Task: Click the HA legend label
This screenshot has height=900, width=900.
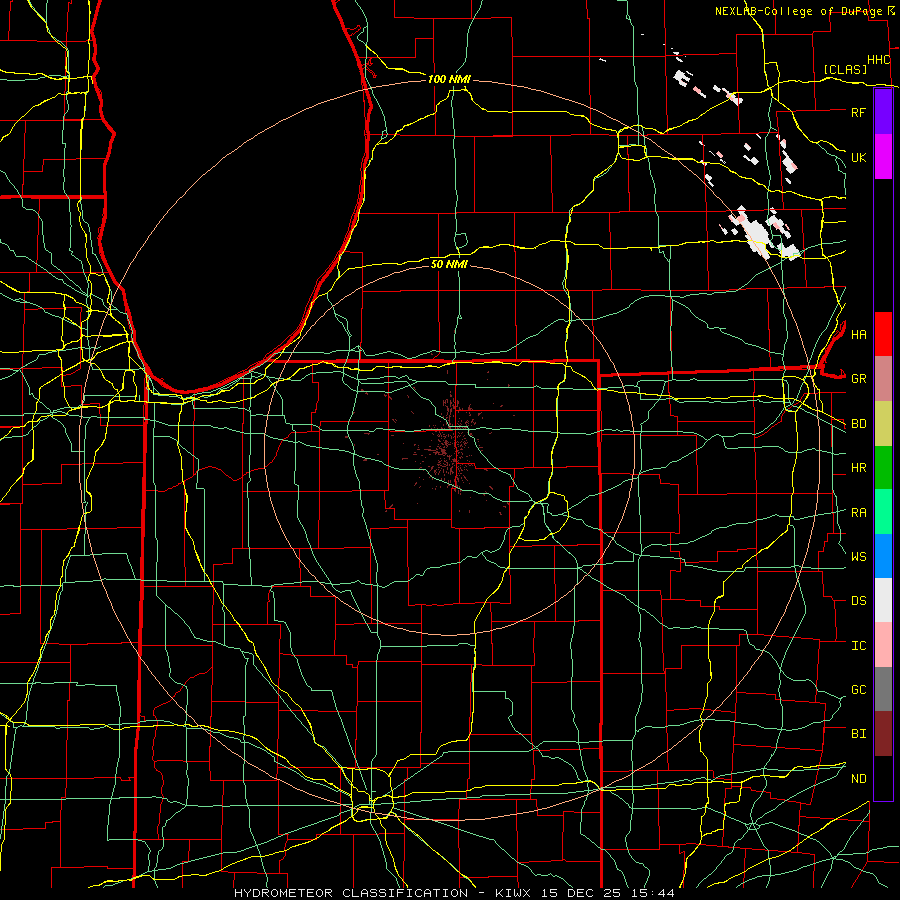Action: pos(859,334)
